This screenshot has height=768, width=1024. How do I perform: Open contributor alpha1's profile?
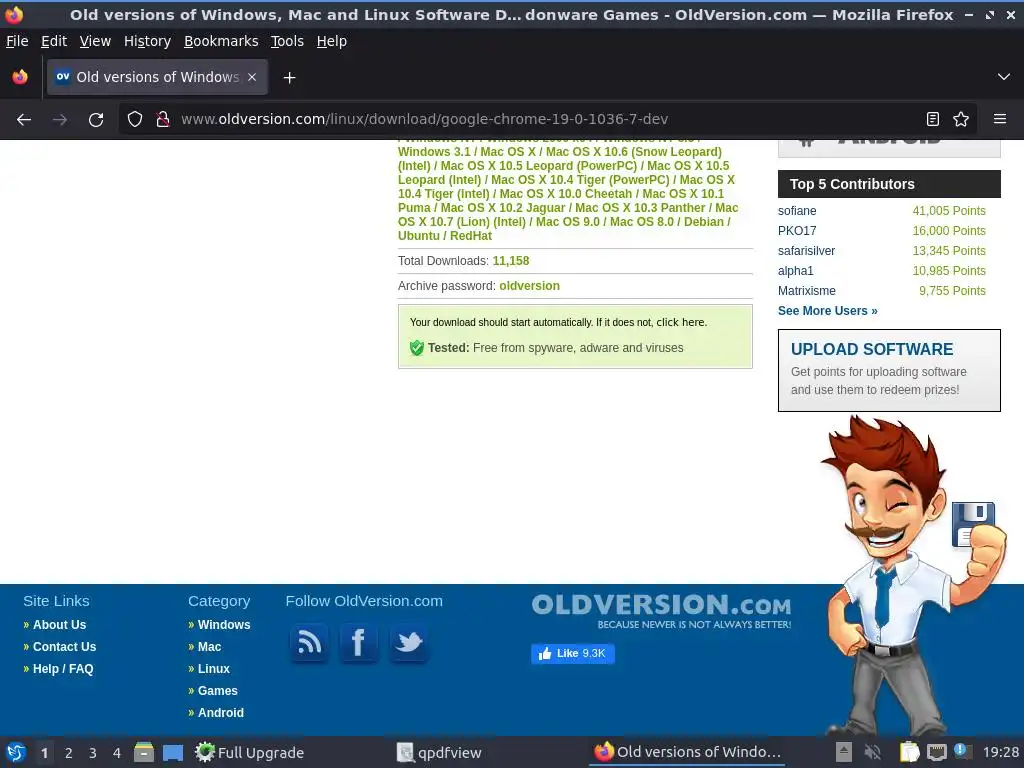tap(795, 271)
